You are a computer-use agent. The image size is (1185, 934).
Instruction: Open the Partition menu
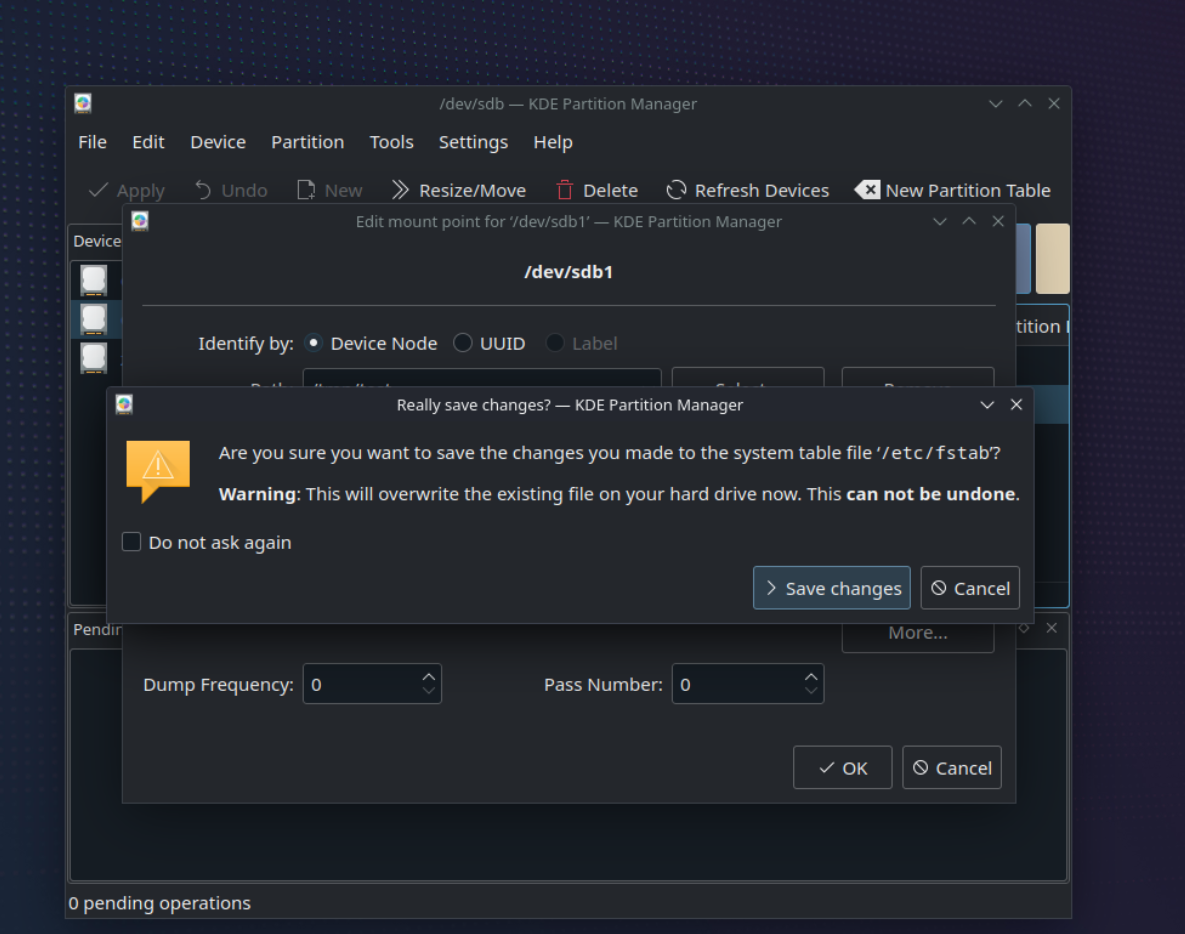tap(308, 142)
